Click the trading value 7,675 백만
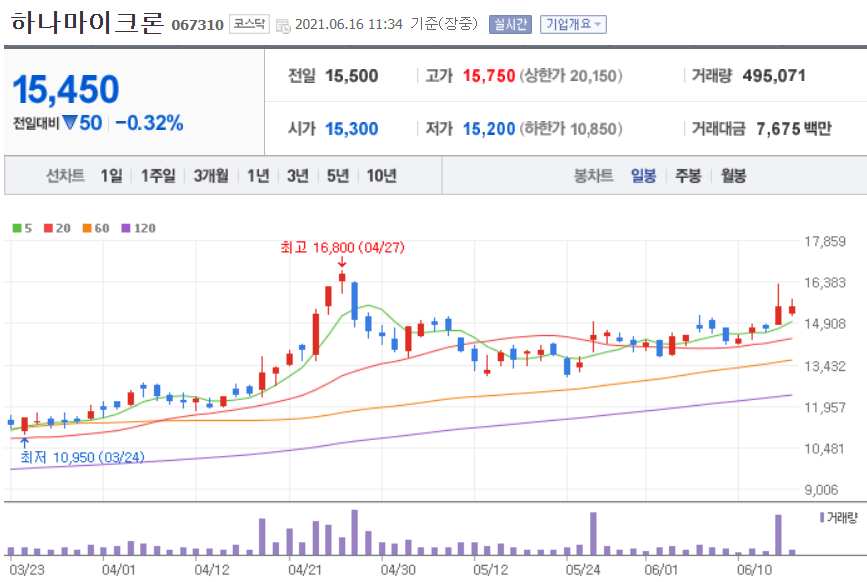Viewport: 867px width, 582px height. pyautogui.click(x=794, y=129)
